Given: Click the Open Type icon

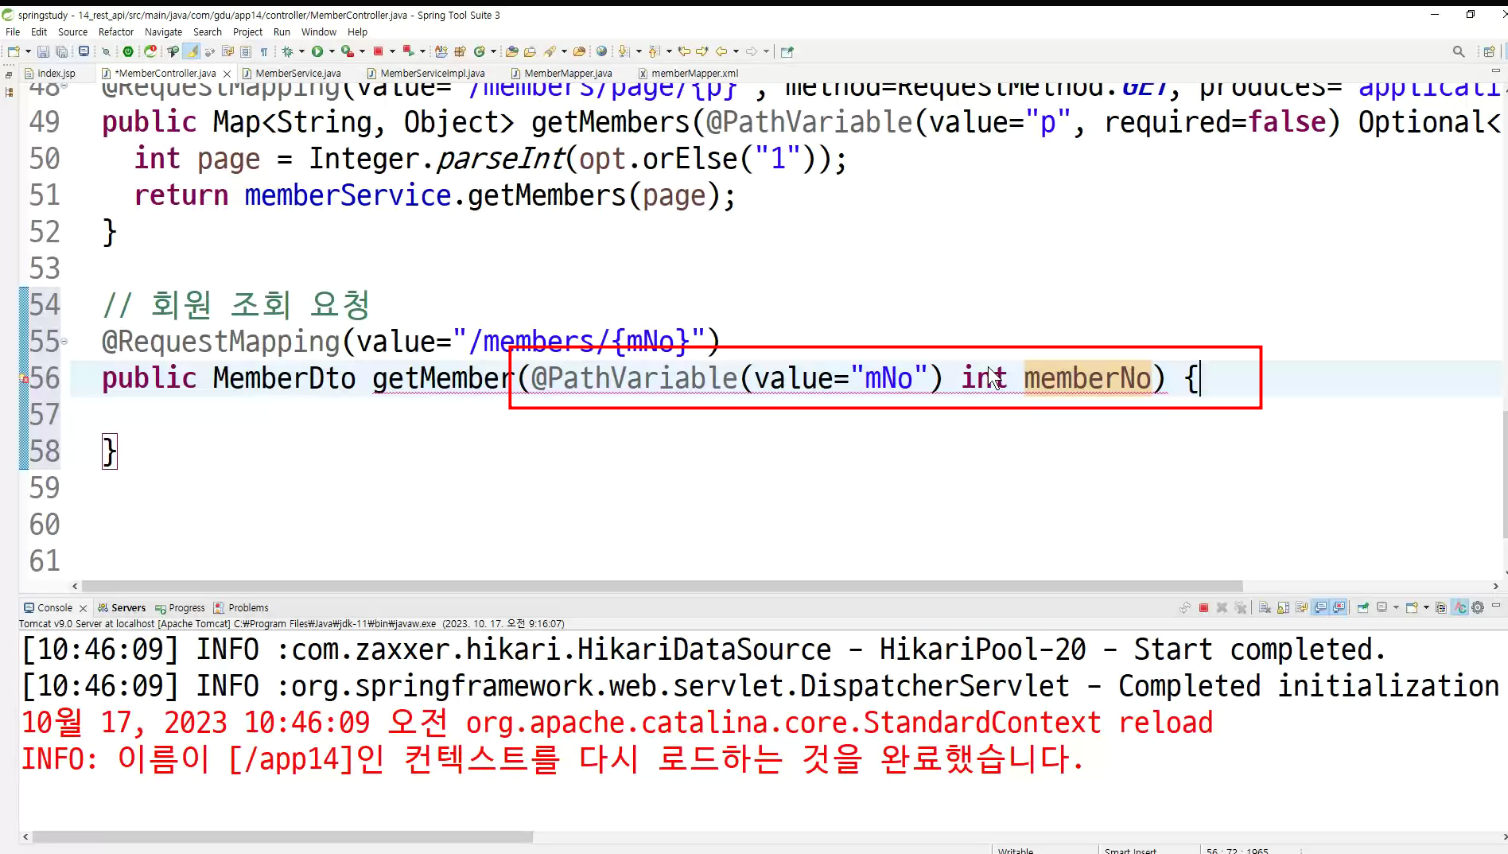Looking at the screenshot, I should click(512, 52).
